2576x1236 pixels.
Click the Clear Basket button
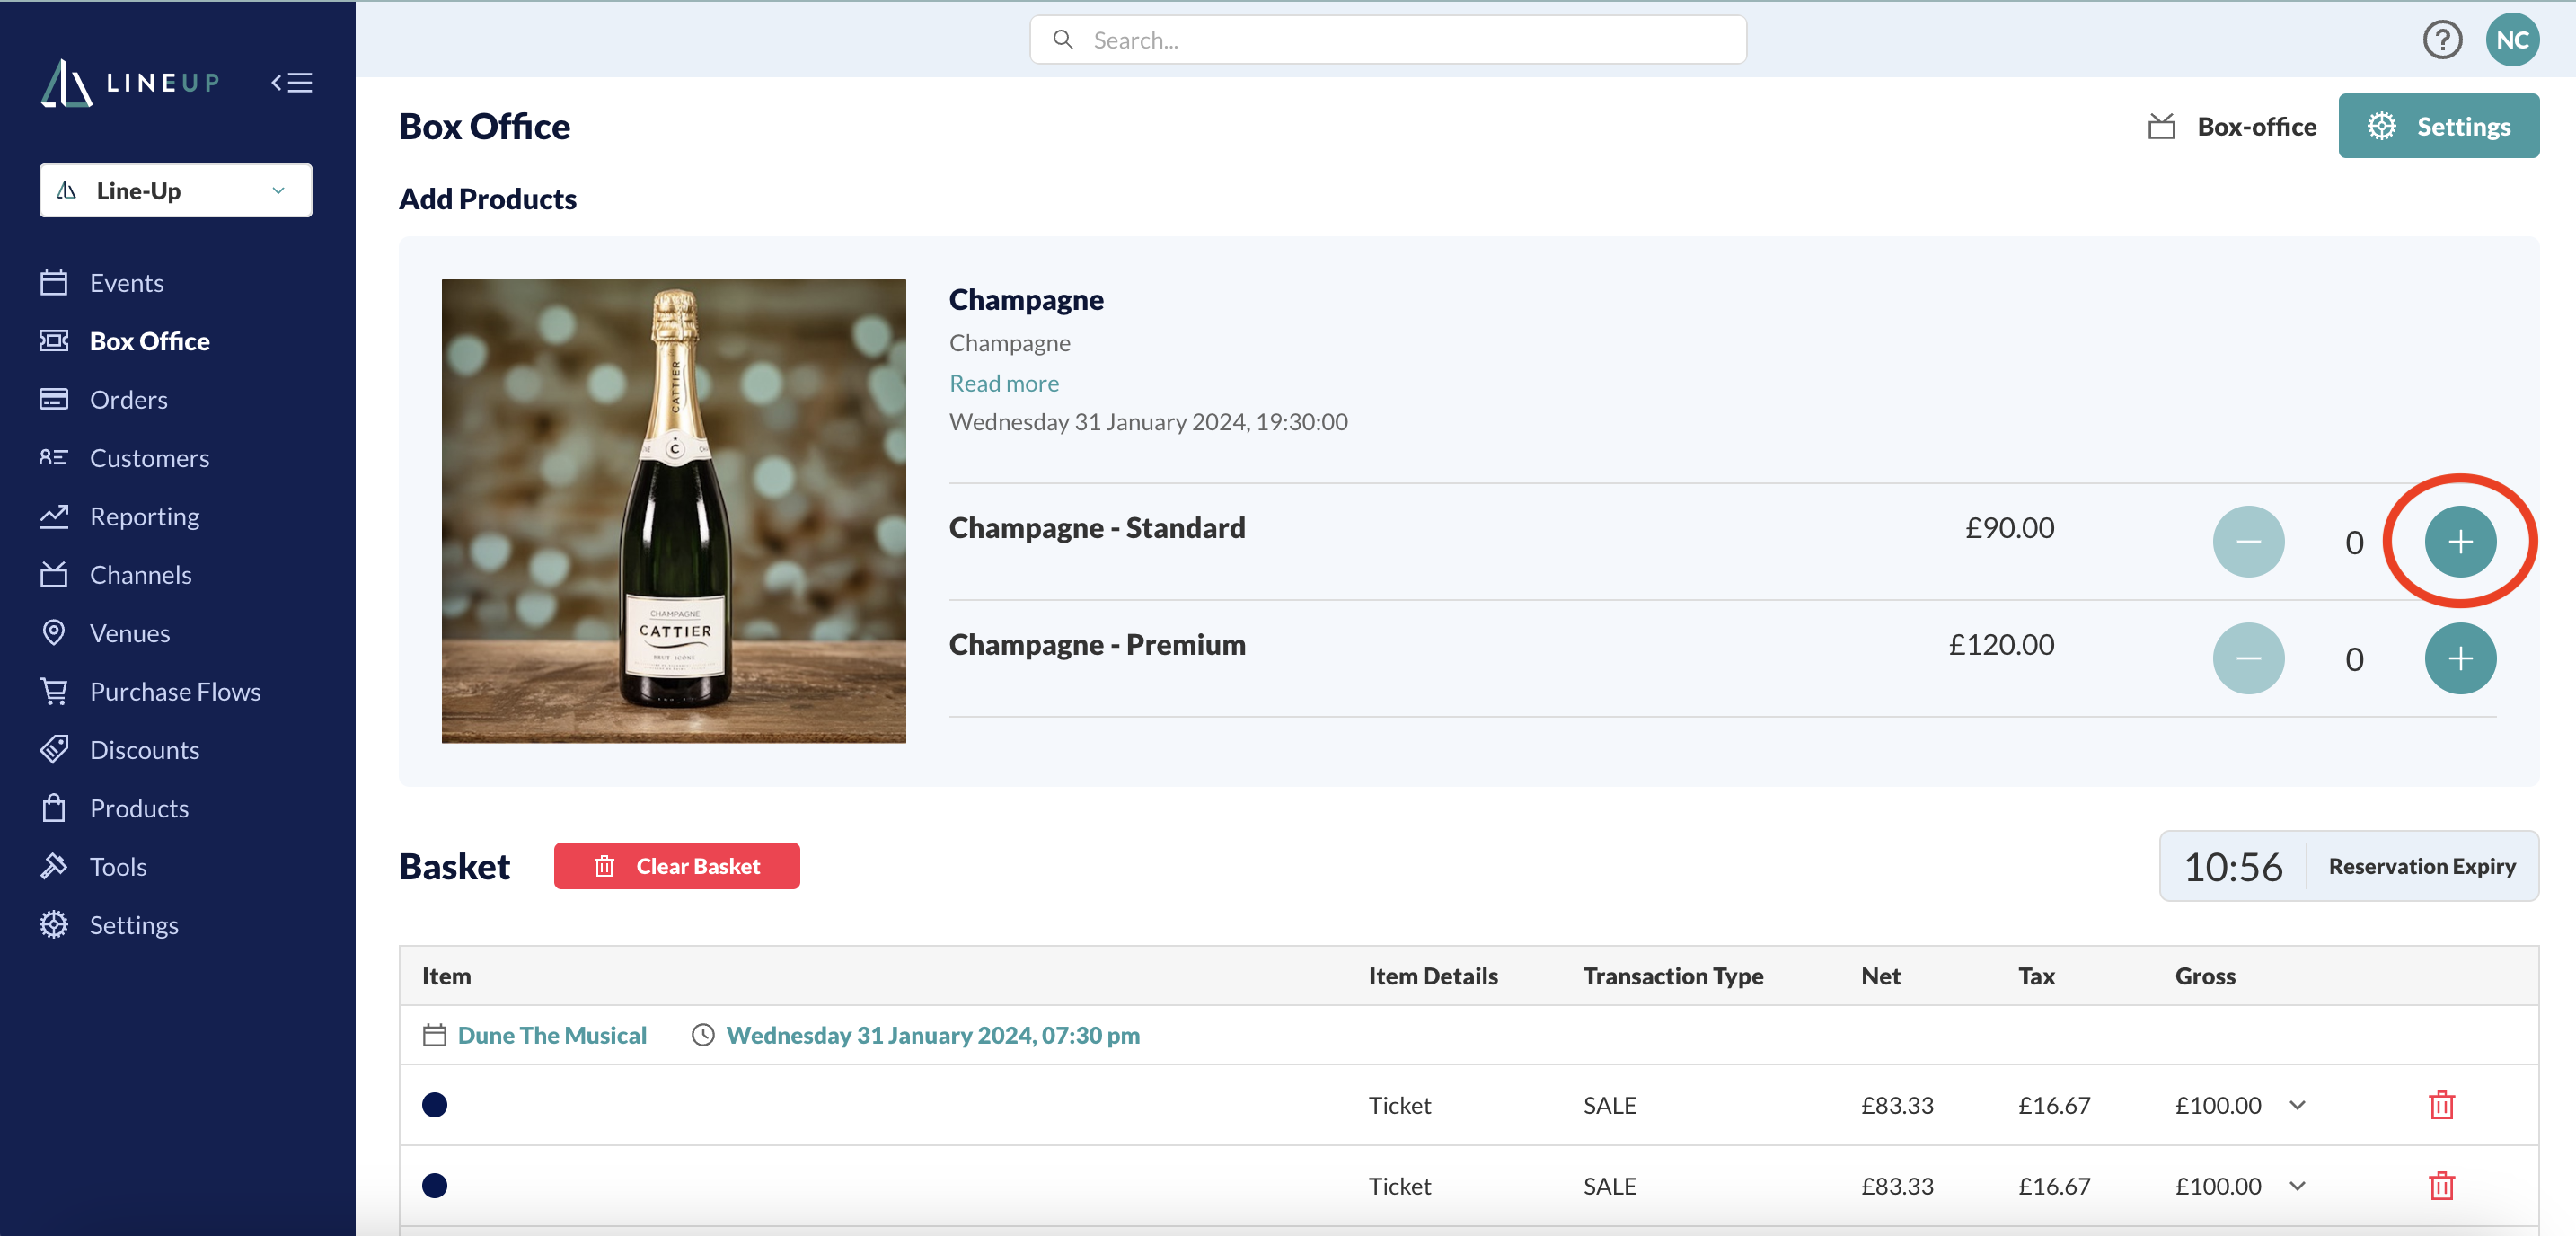click(x=677, y=866)
